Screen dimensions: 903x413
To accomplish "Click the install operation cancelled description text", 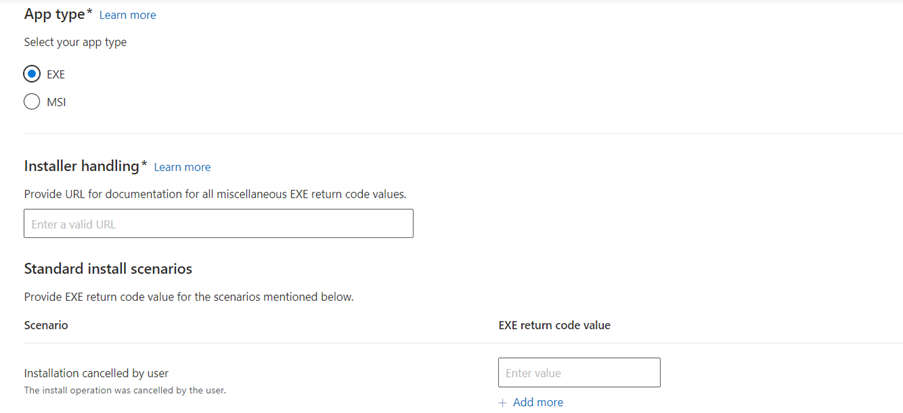I will pyautogui.click(x=125, y=390).
